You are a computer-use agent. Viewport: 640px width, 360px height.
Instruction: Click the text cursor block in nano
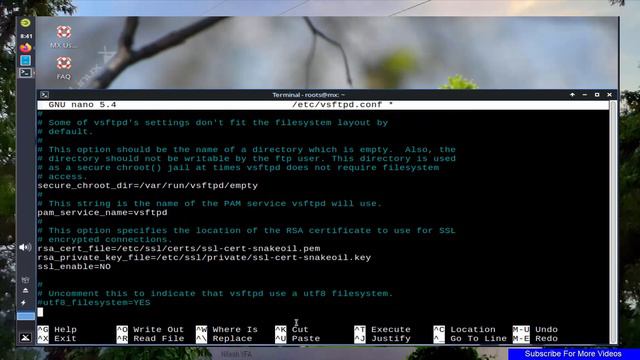40,312
